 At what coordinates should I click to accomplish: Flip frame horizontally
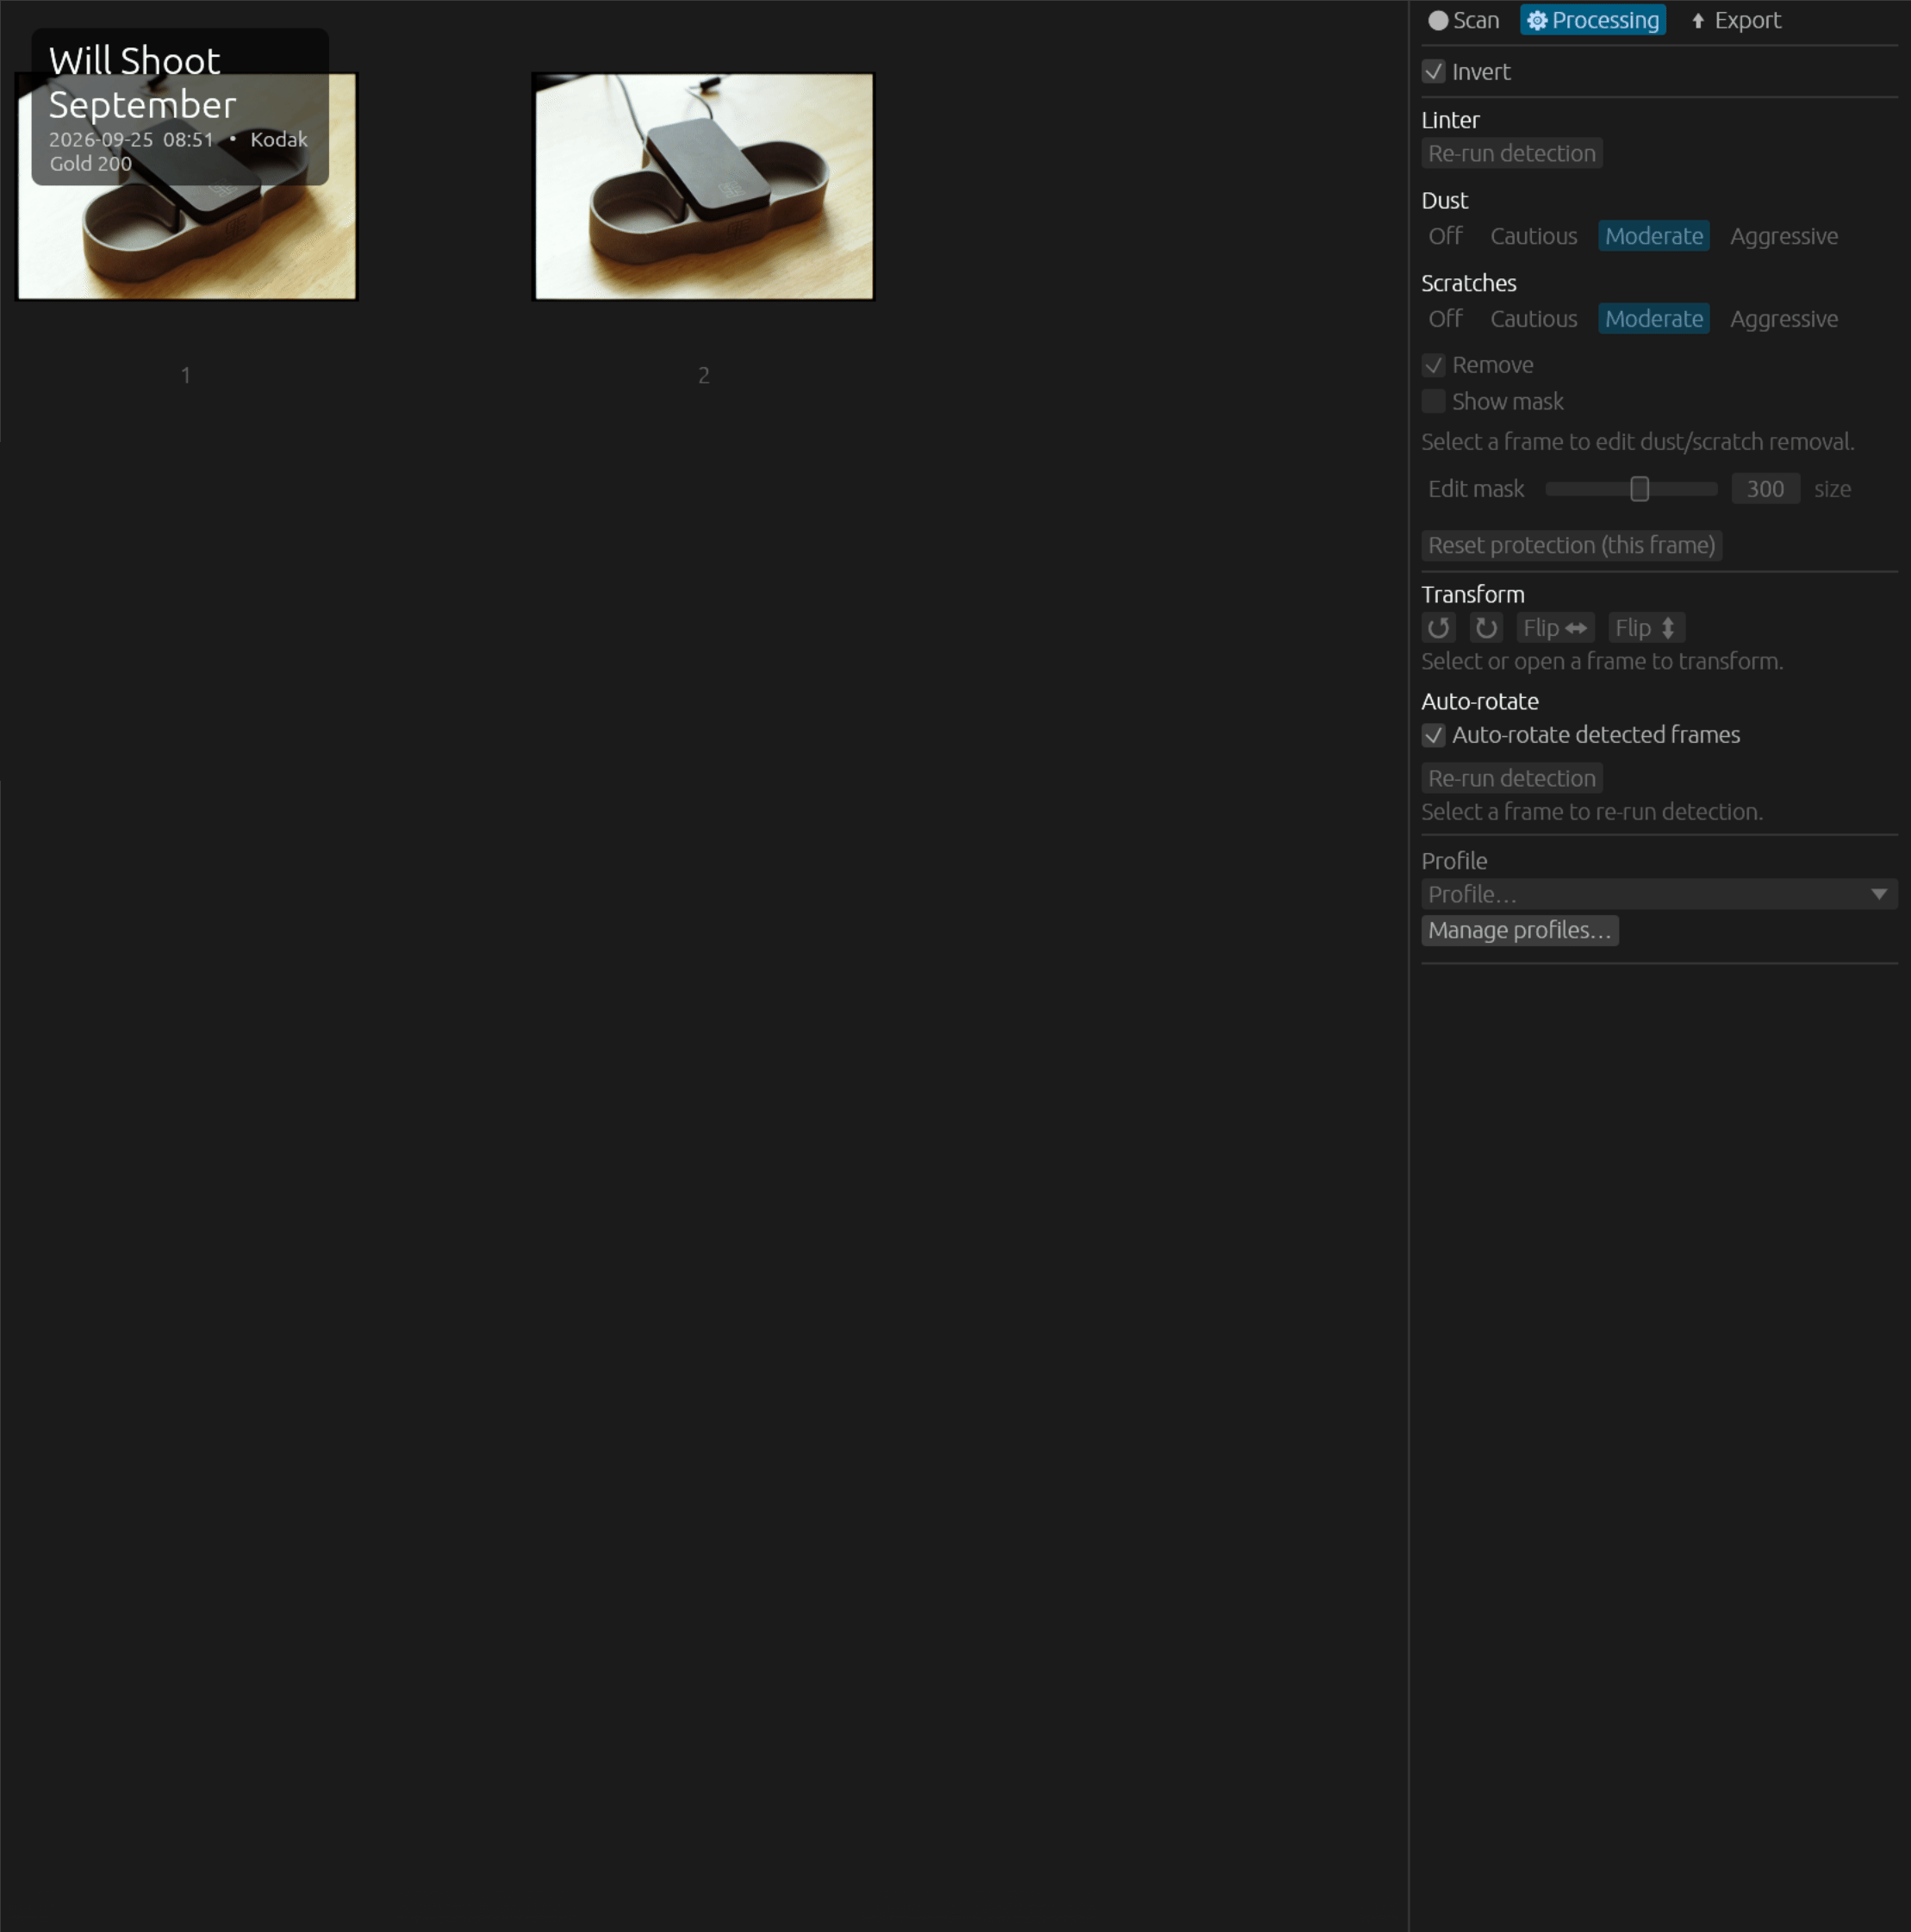tap(1555, 628)
